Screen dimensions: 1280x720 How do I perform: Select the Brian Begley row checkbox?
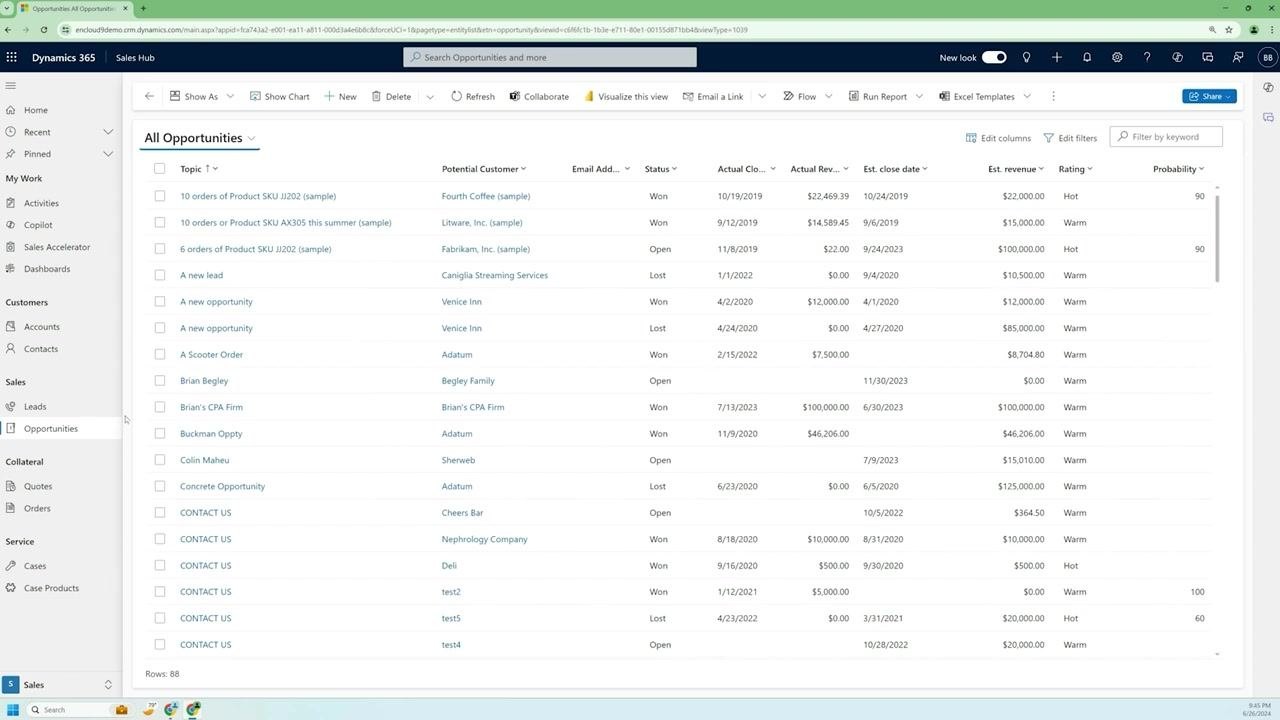coord(159,381)
